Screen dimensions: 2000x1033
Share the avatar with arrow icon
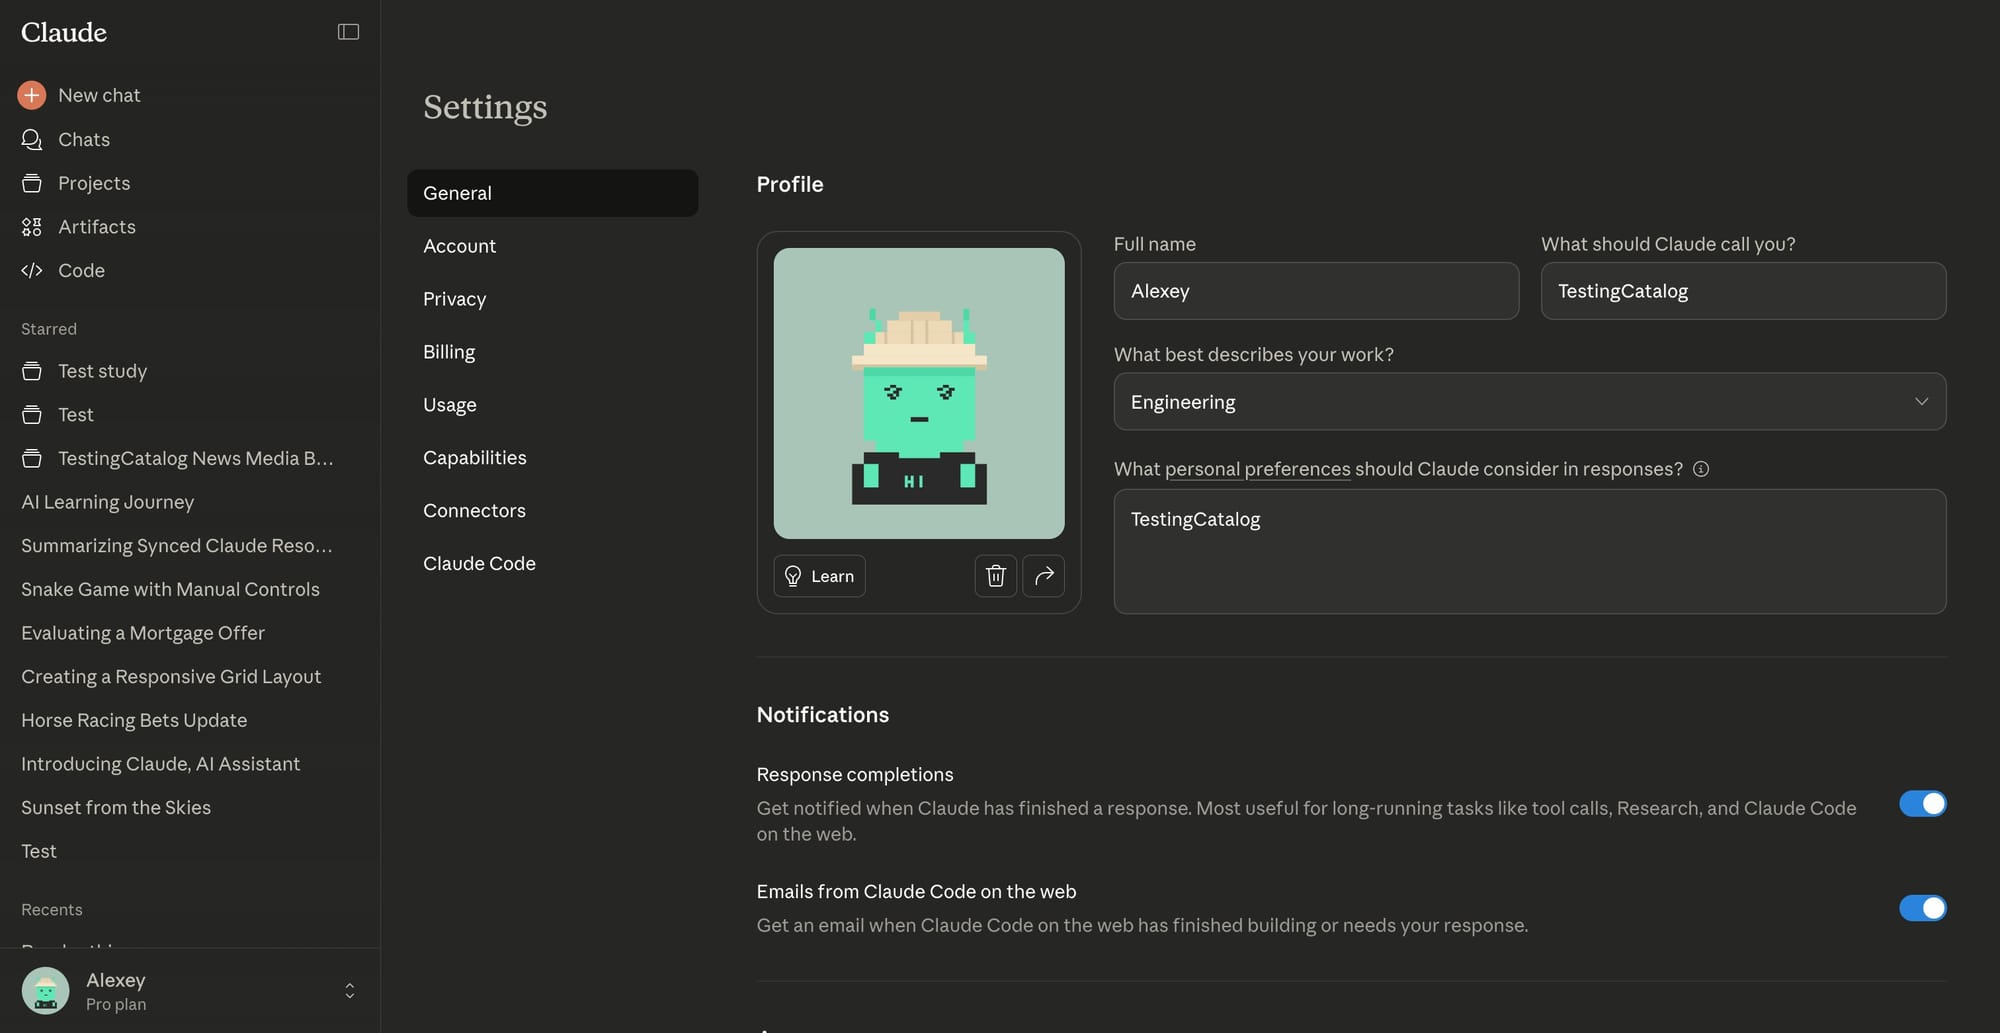pyautogui.click(x=1043, y=576)
